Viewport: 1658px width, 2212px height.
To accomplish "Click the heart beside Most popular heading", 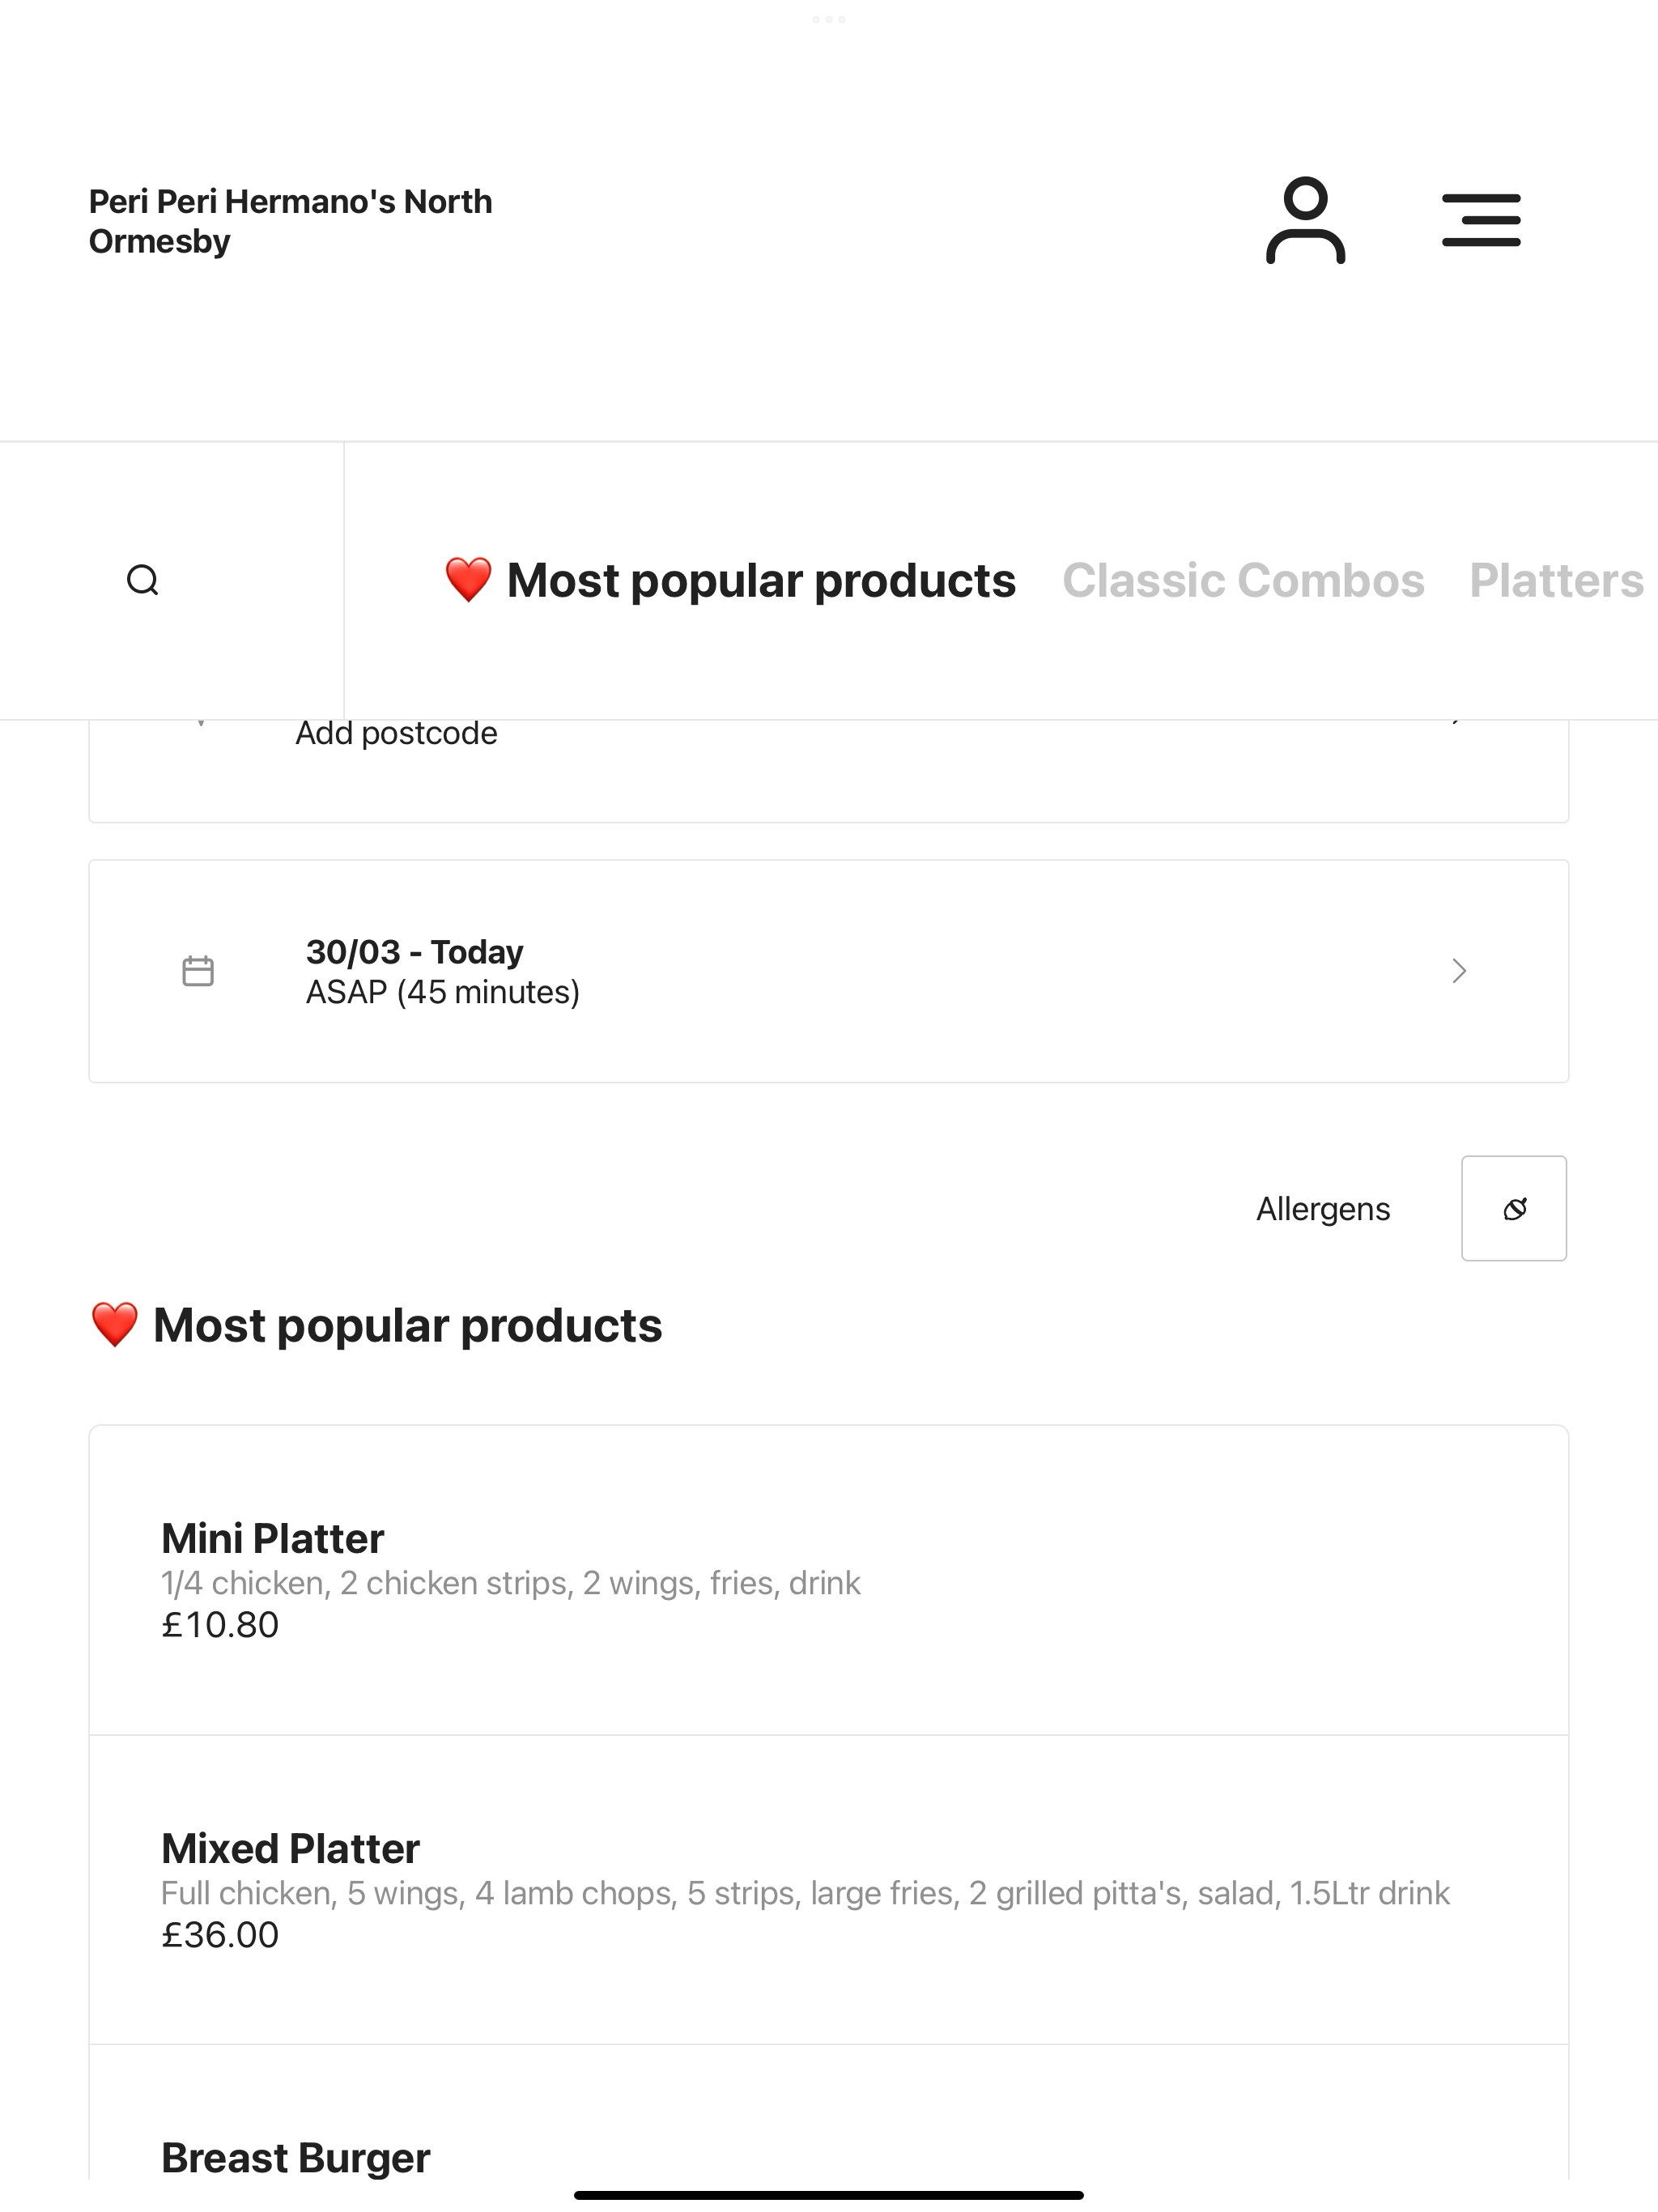I will [114, 1325].
